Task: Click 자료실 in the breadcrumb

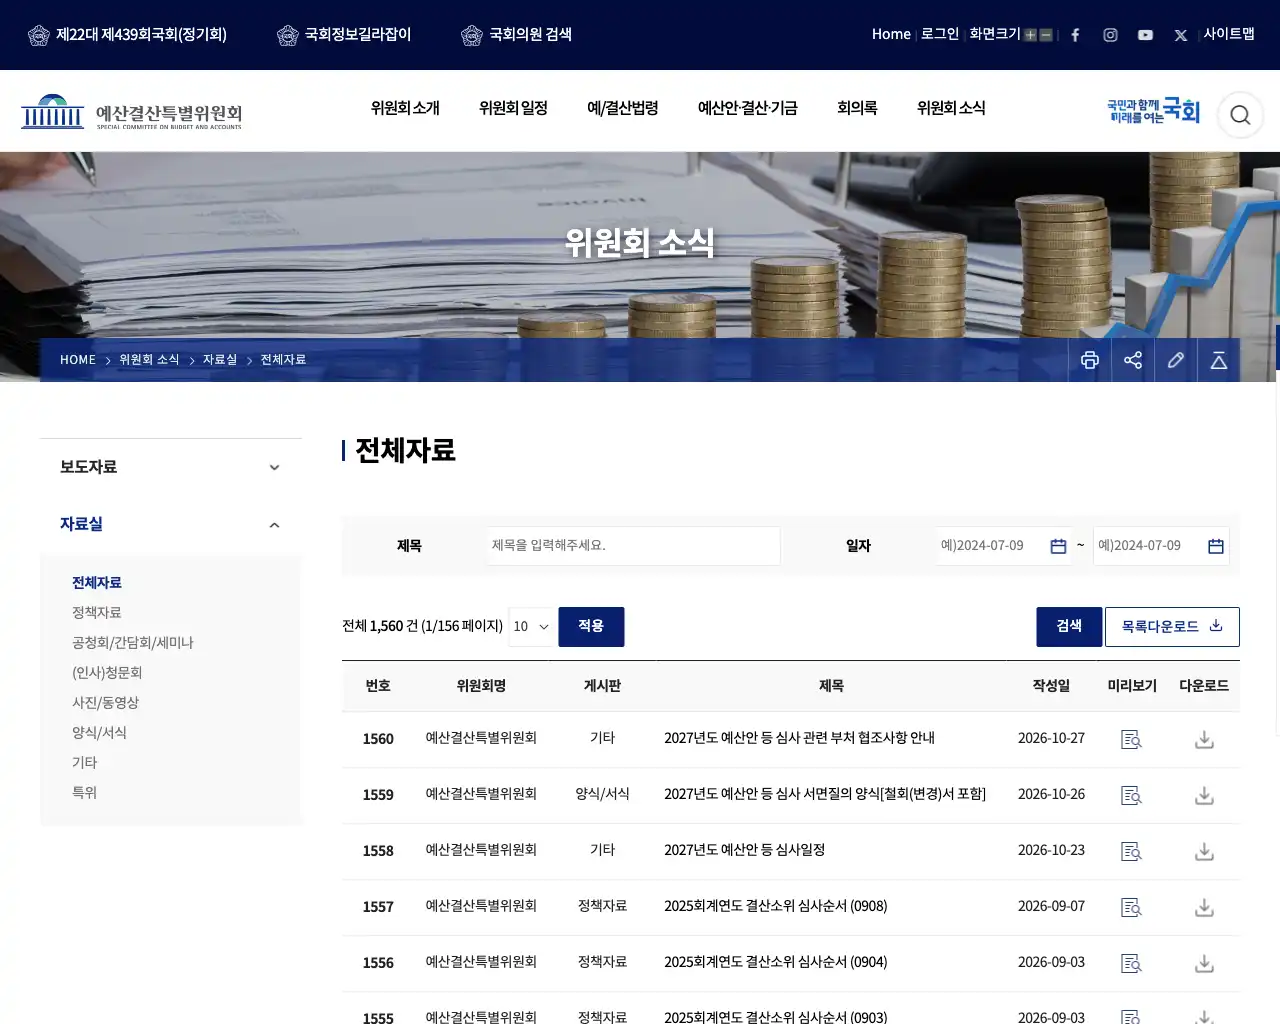Action: [220, 360]
